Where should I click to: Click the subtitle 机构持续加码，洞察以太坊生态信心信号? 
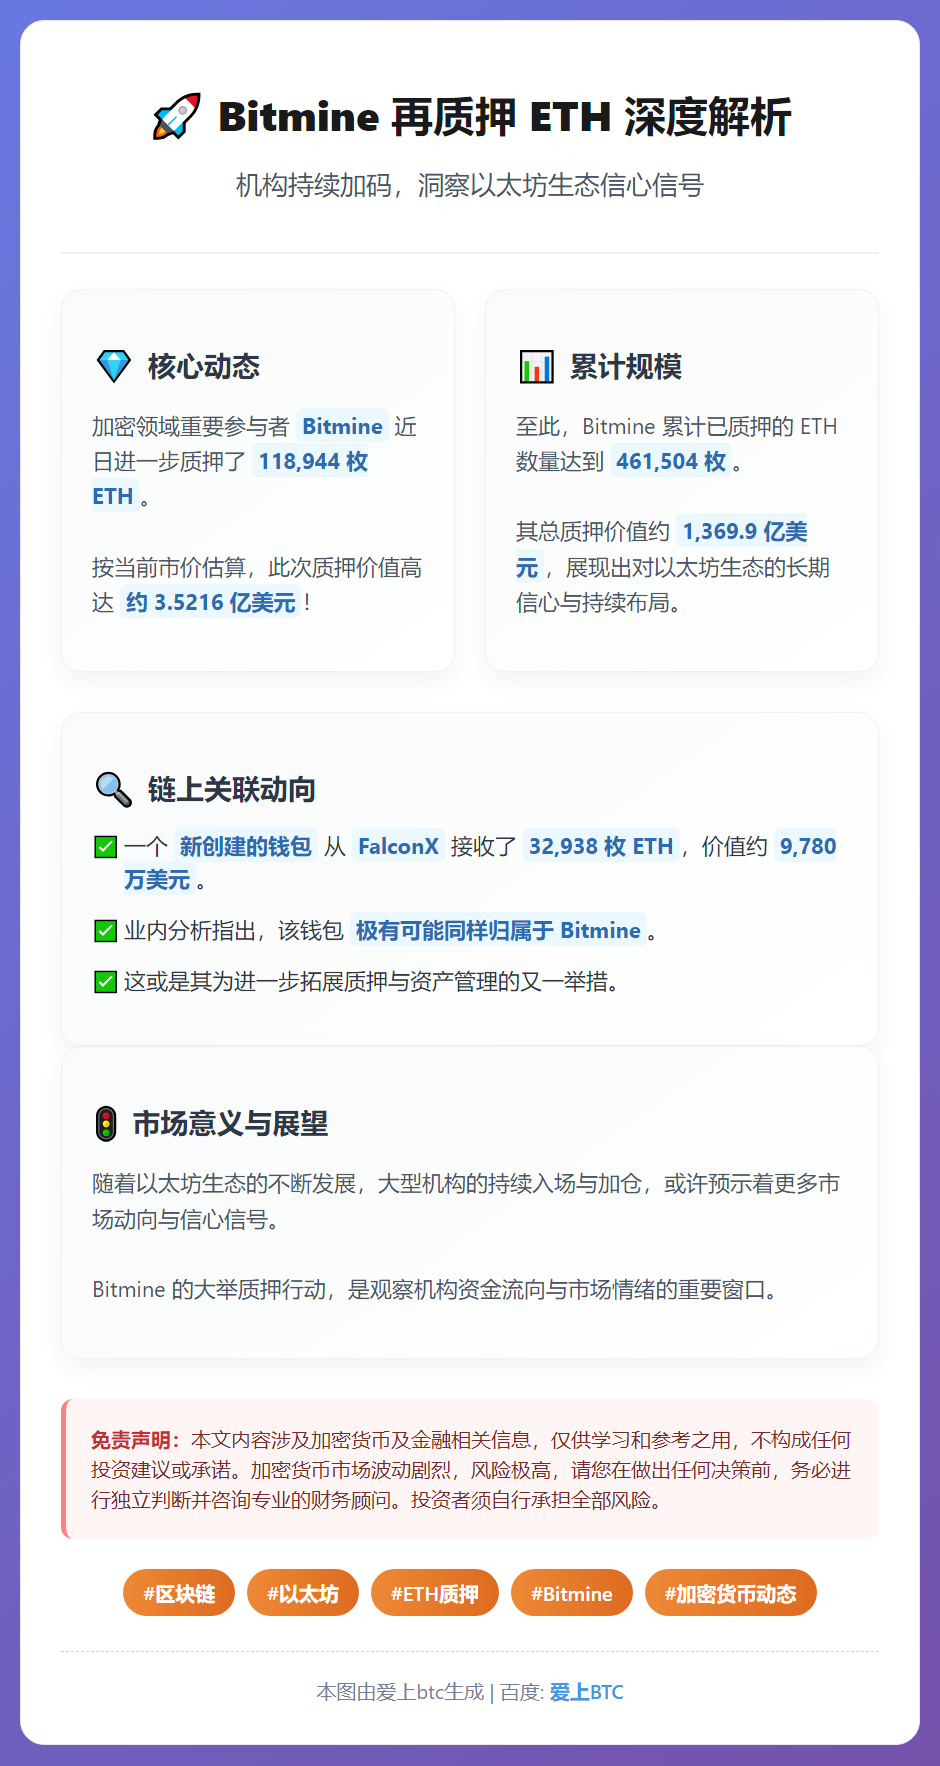click(470, 185)
